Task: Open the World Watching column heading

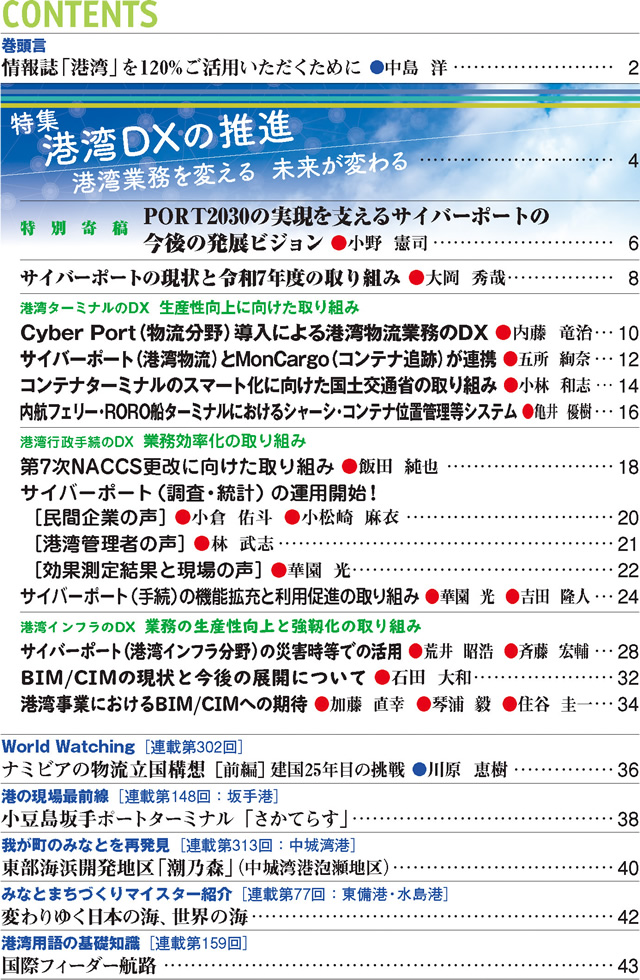Action: [x=68, y=746]
